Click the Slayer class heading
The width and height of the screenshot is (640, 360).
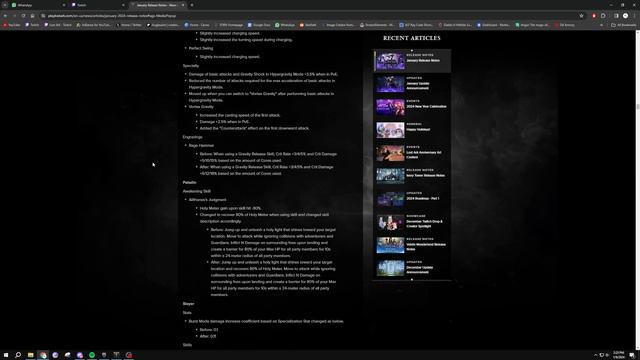point(188,304)
